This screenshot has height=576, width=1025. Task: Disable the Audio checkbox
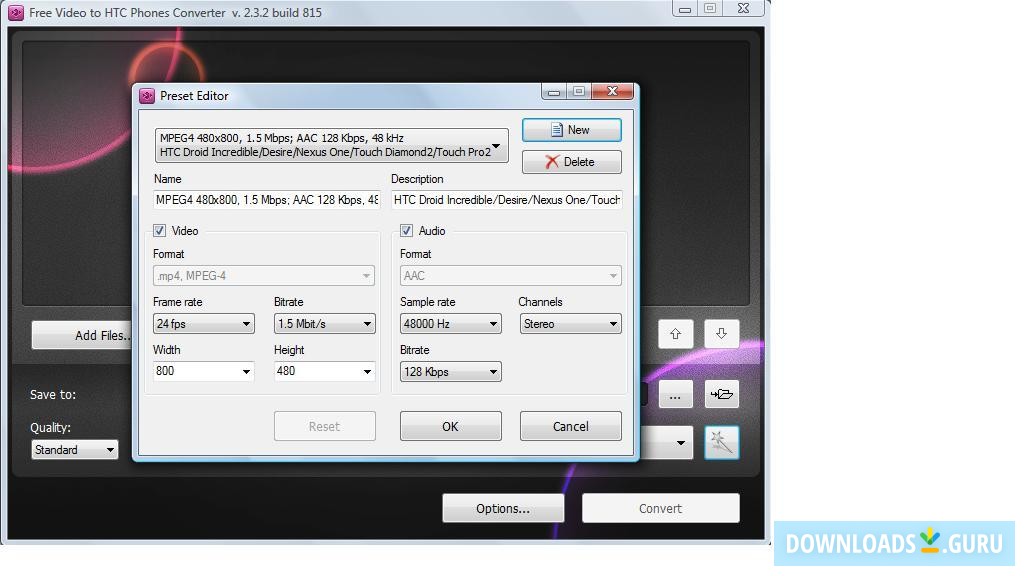pyautogui.click(x=407, y=230)
